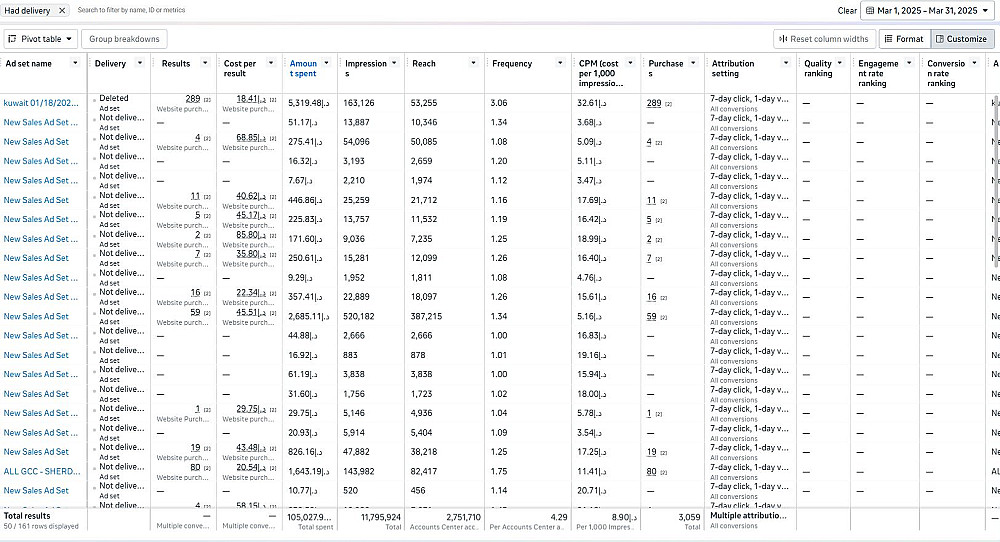This screenshot has height=542, width=1000.
Task: Open Results column menu arrow
Action: (205, 62)
